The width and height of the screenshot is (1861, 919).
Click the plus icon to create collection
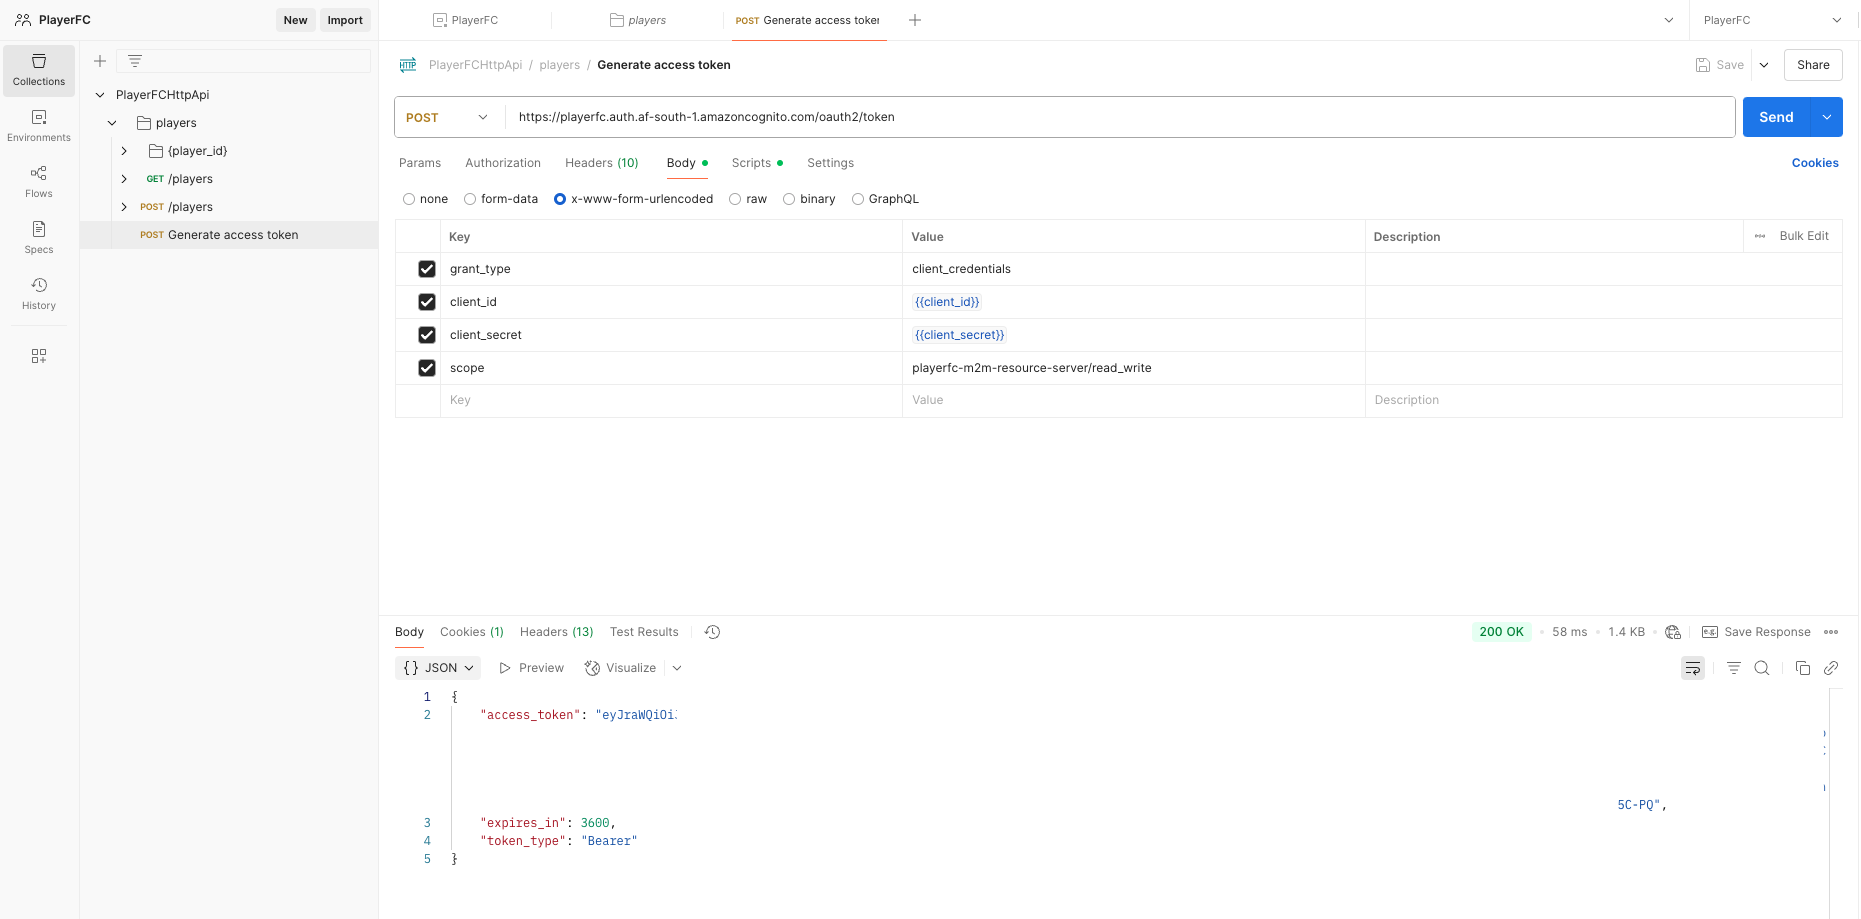coord(100,61)
